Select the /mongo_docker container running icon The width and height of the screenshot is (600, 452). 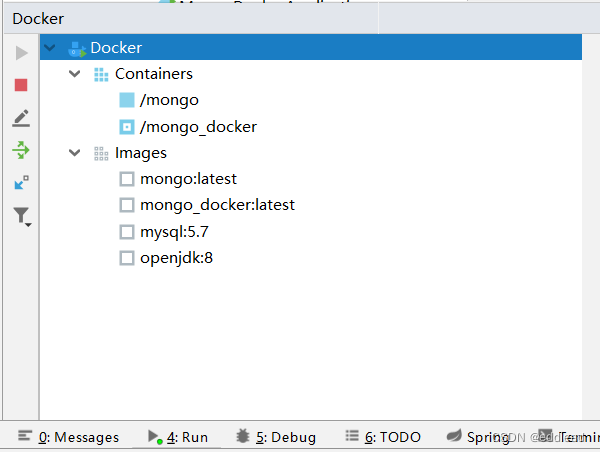127,127
